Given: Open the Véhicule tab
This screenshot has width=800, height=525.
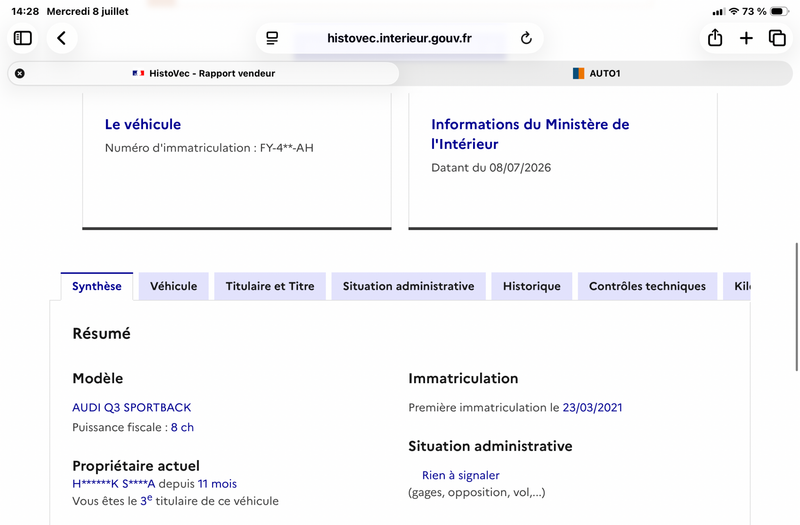Looking at the screenshot, I should pos(173,286).
